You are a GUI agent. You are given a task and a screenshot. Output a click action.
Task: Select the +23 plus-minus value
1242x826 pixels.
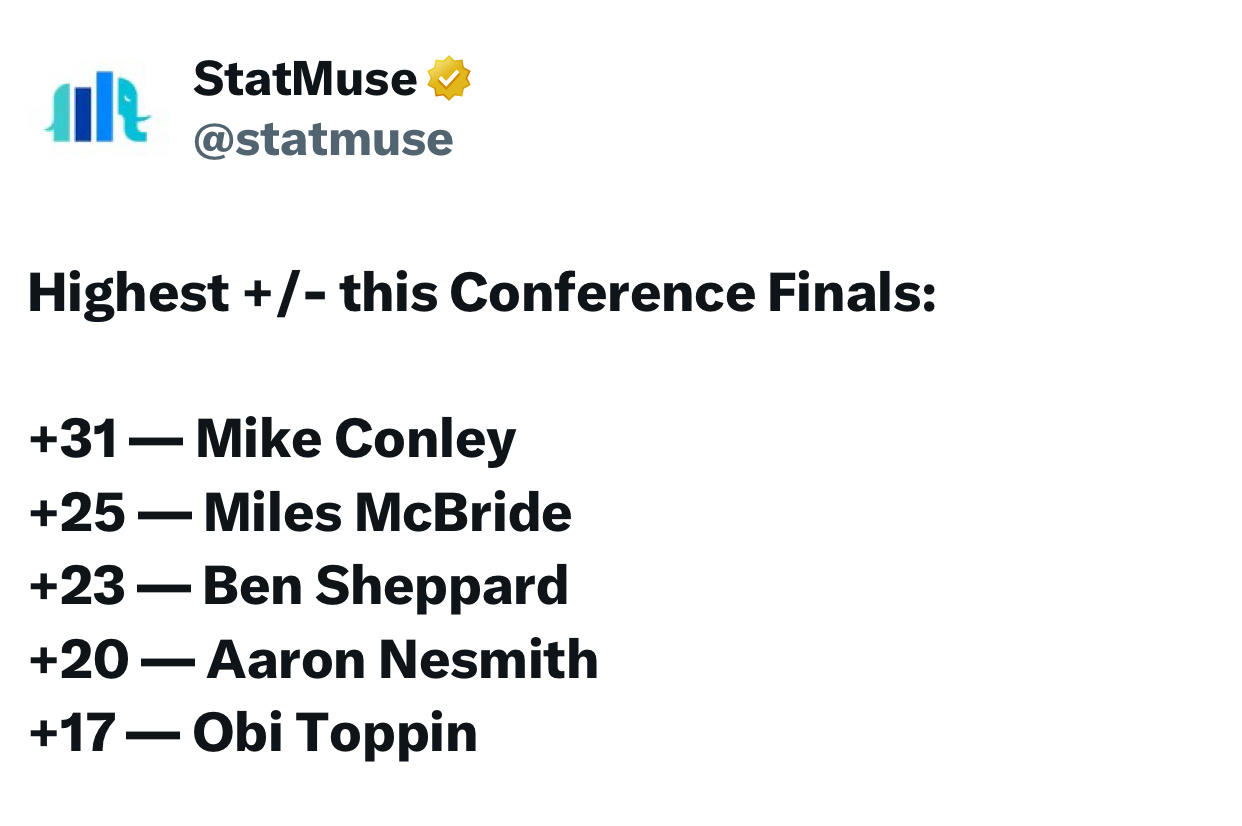[77, 586]
